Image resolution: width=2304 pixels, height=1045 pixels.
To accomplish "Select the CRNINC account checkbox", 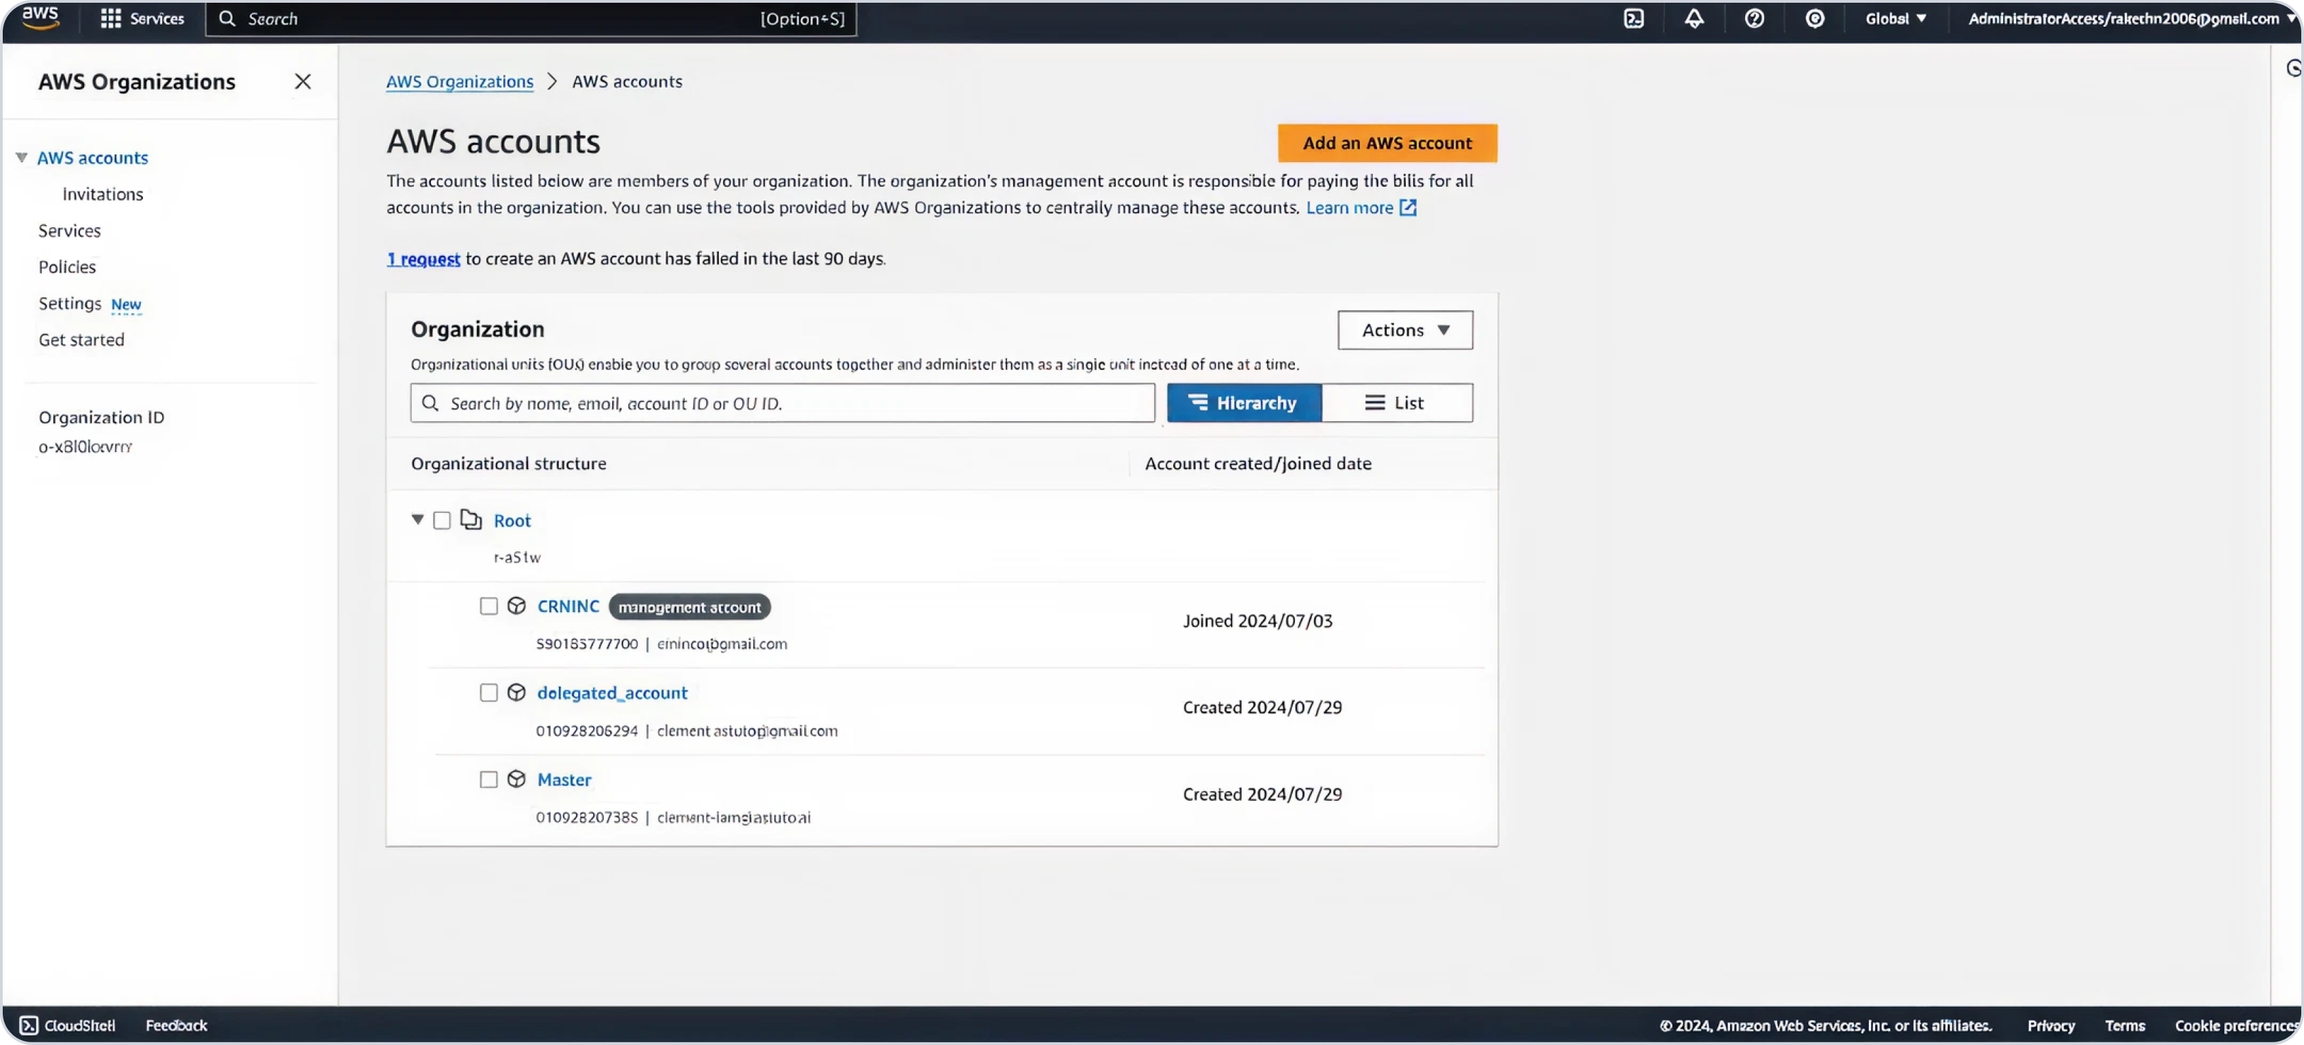I will (x=488, y=606).
